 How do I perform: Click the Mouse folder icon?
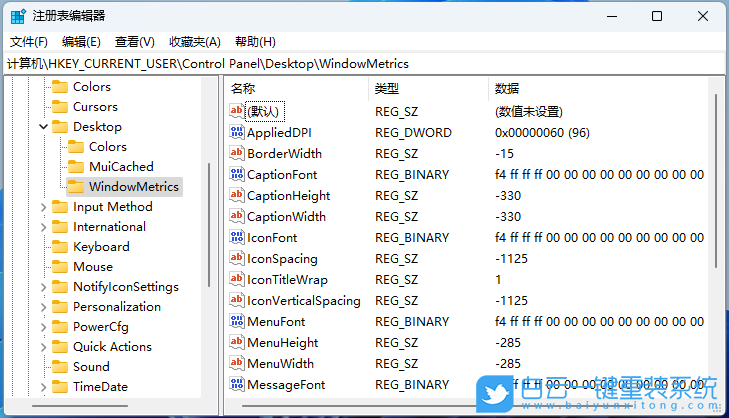point(60,267)
